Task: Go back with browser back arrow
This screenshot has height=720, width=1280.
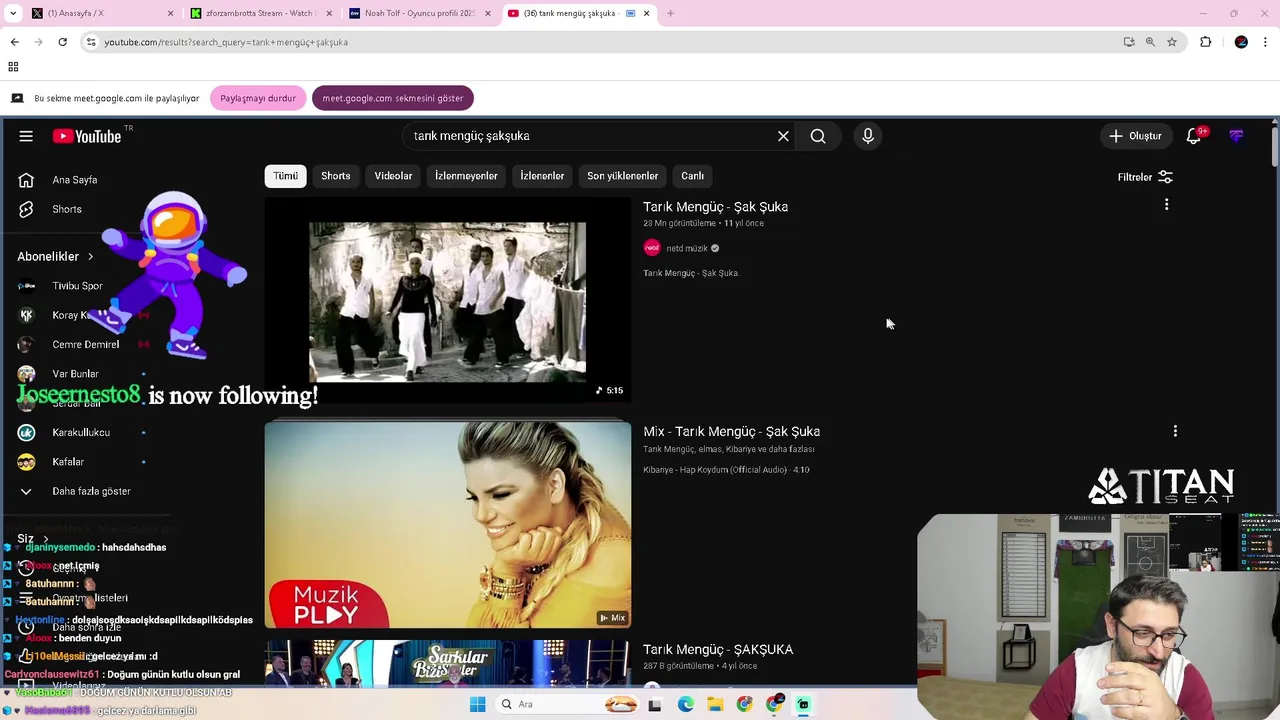Action: coord(14,42)
